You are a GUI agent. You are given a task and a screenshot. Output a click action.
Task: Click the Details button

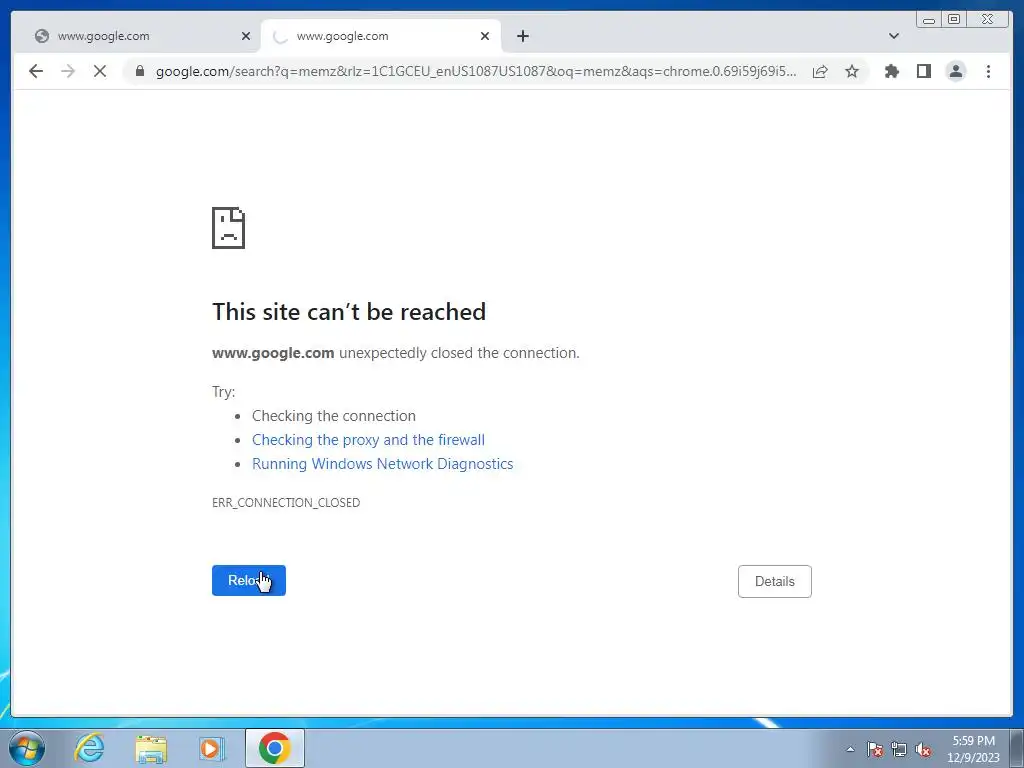pyautogui.click(x=775, y=581)
